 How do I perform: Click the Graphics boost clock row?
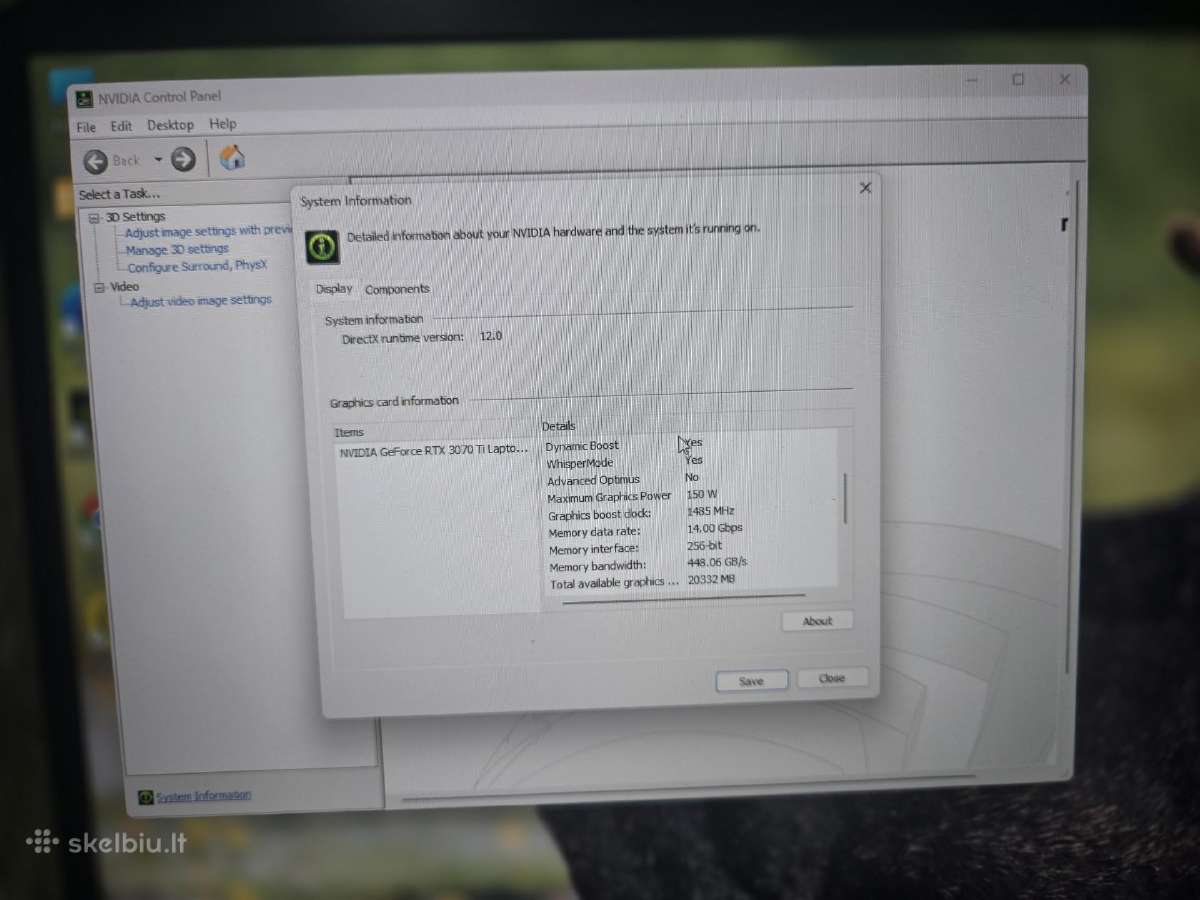pyautogui.click(x=642, y=513)
